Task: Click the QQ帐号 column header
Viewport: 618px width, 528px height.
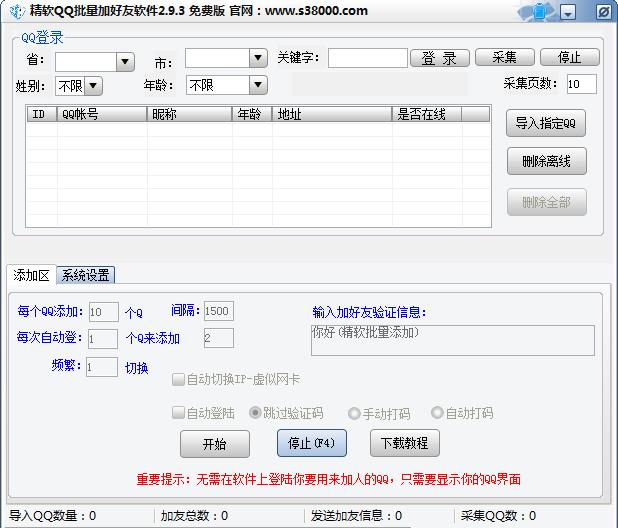Action: pyautogui.click(x=101, y=115)
